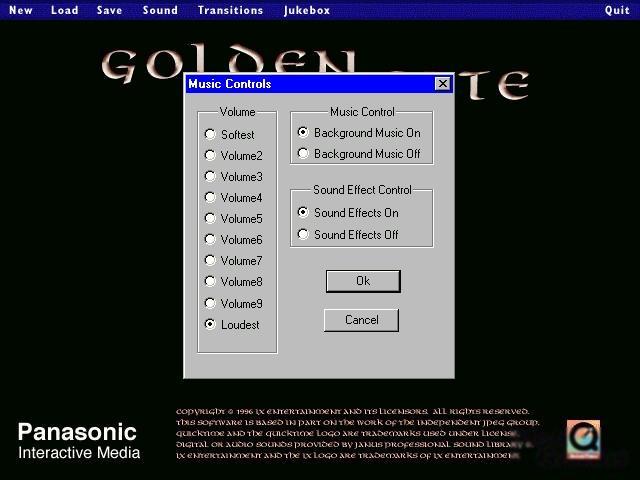Open the New menu
The image size is (640, 480).
click(20, 10)
